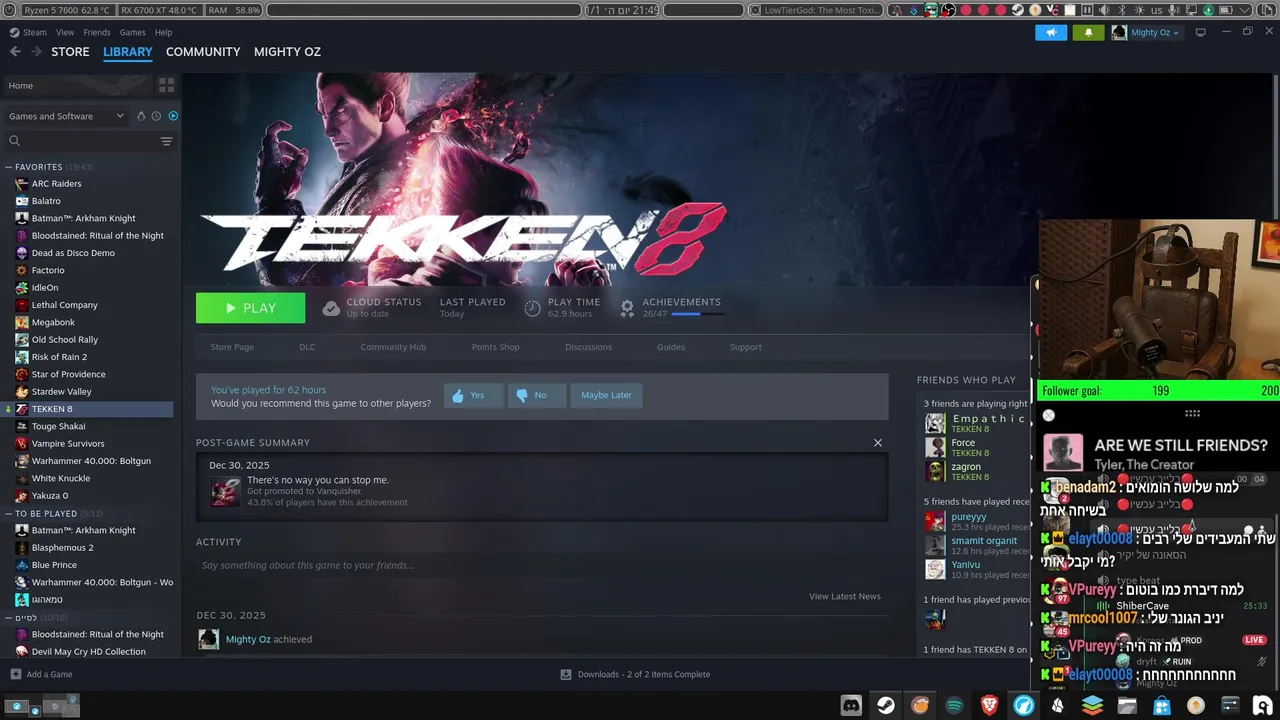Viewport: 1280px width, 720px height.
Task: Open the Big Picture mode monitor icon
Action: (x=1200, y=32)
